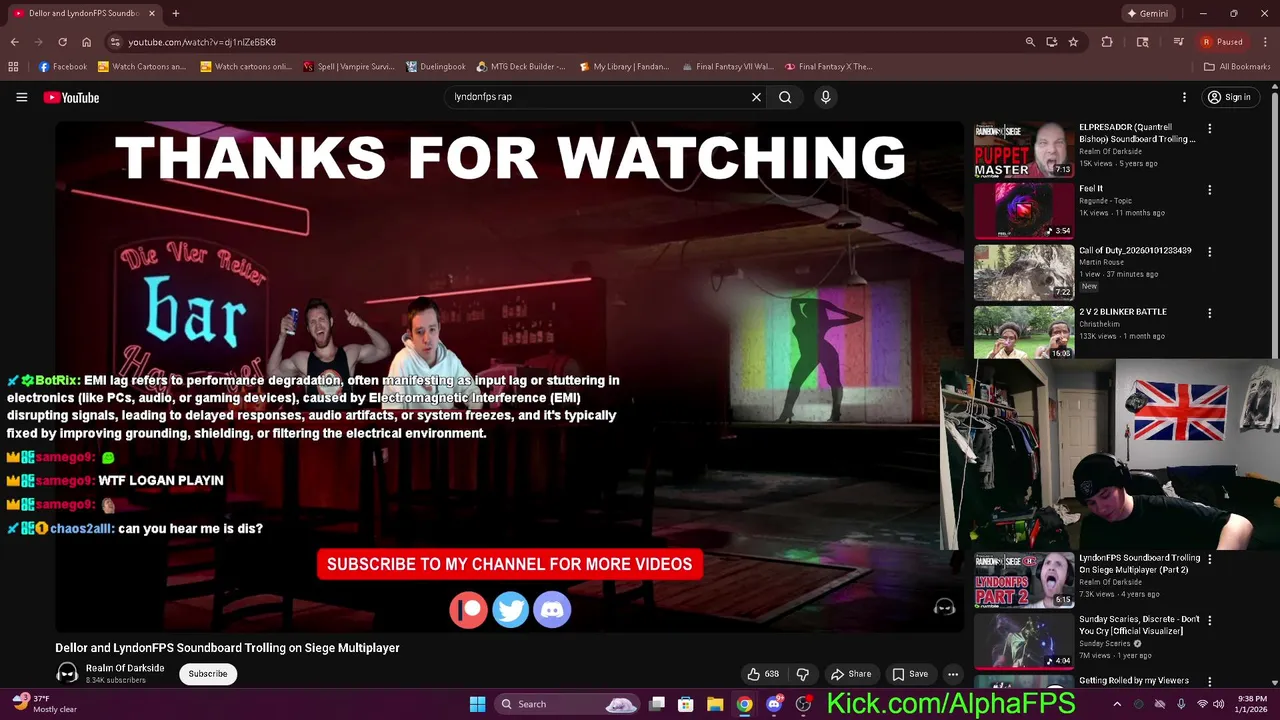Open '2 V 2 BLINKER BATTLE' video thumbnail
1280x720 pixels.
[x=1024, y=332]
